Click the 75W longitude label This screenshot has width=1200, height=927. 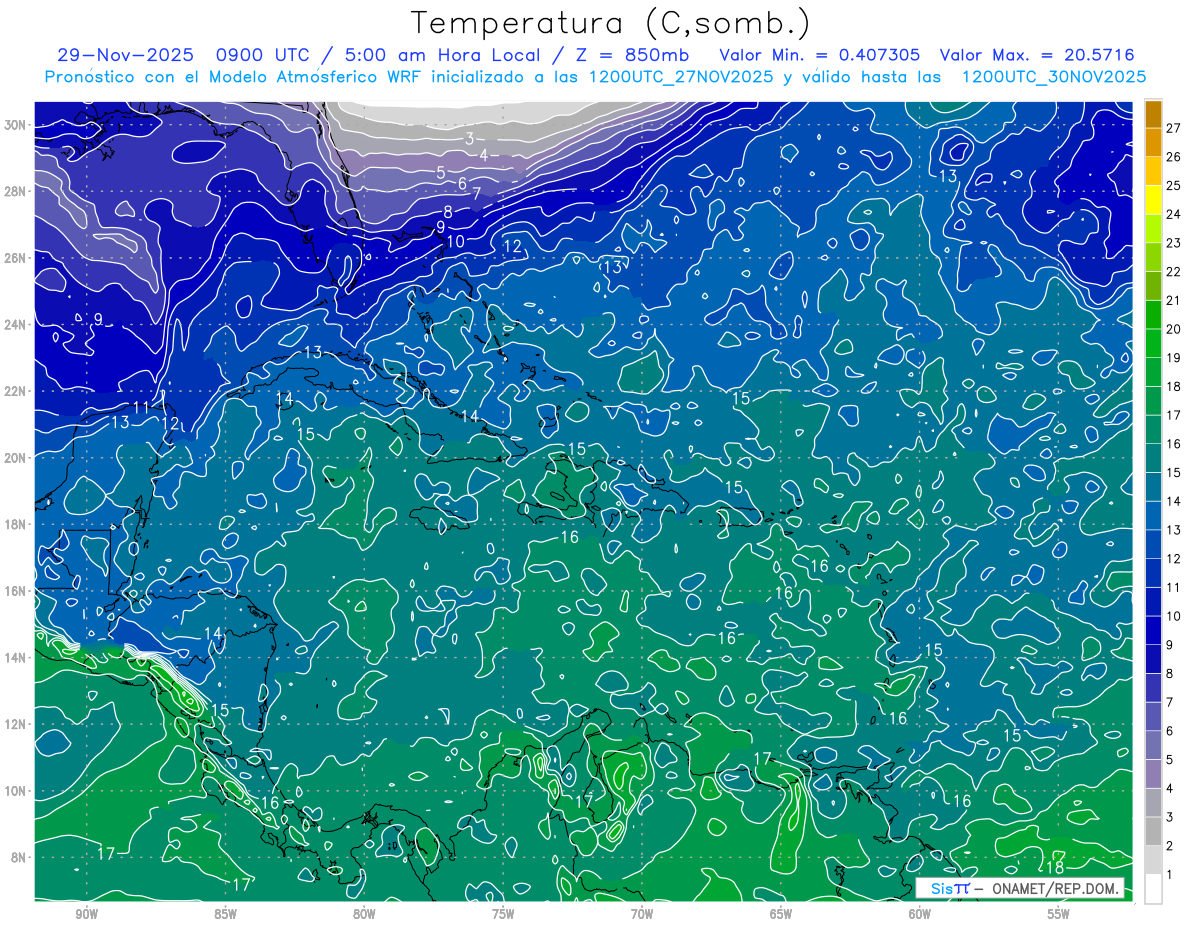(x=503, y=914)
